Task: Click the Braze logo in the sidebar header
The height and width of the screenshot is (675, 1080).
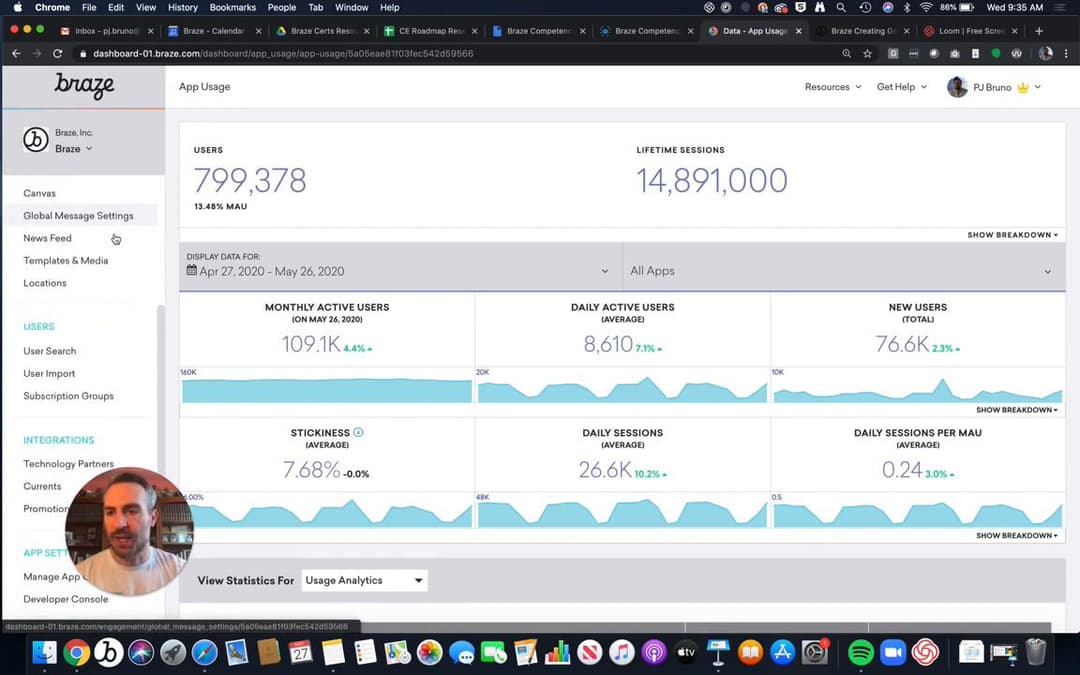Action: (84, 87)
